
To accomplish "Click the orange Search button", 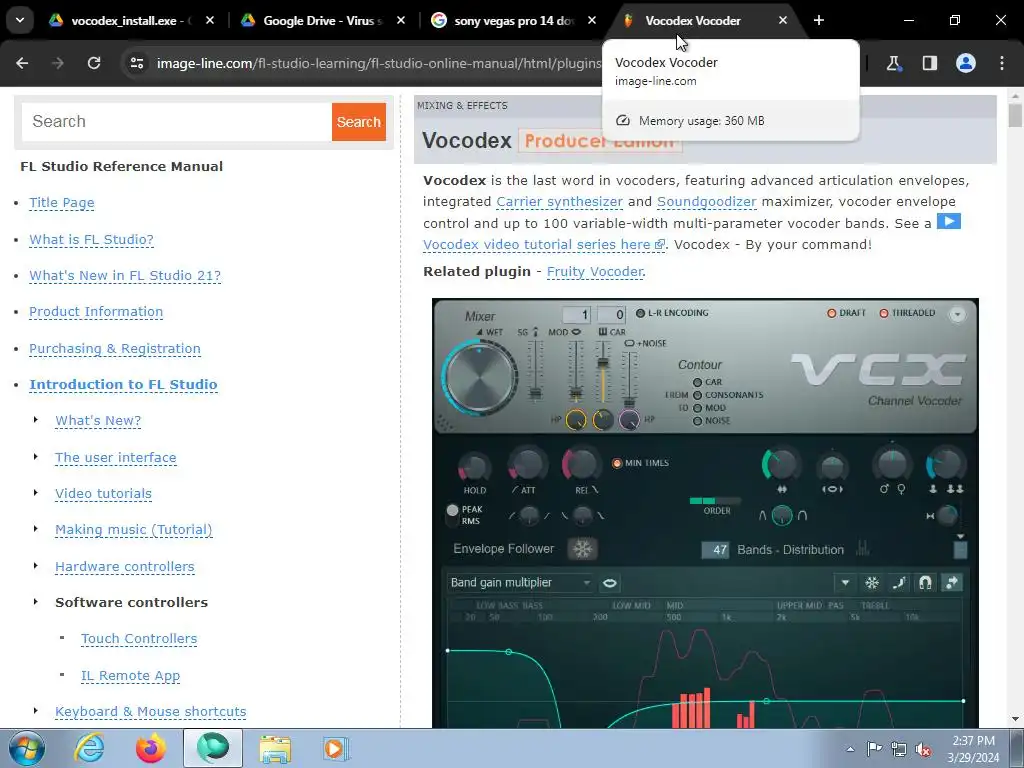I will 359,121.
